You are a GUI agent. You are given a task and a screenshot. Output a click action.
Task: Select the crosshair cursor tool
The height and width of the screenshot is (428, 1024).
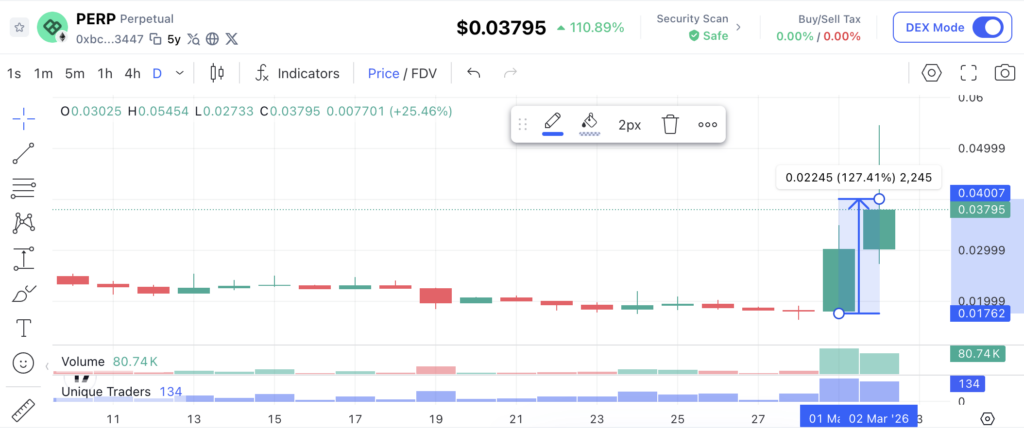pos(24,119)
